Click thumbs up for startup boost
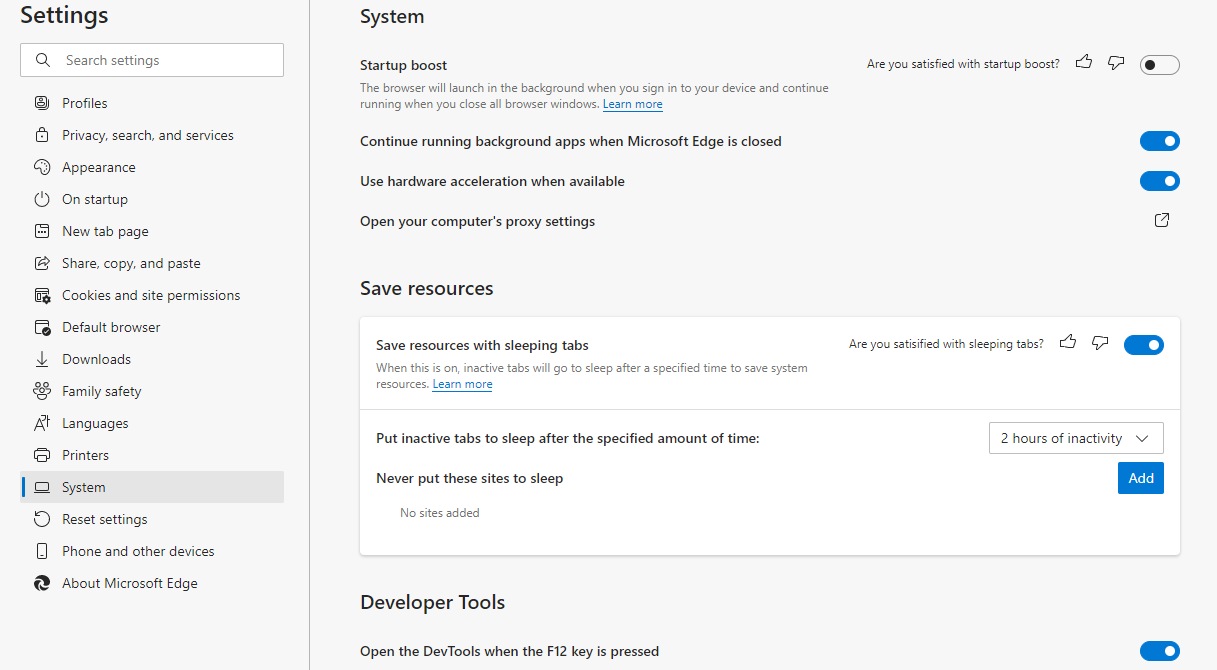1217x670 pixels. tap(1084, 63)
